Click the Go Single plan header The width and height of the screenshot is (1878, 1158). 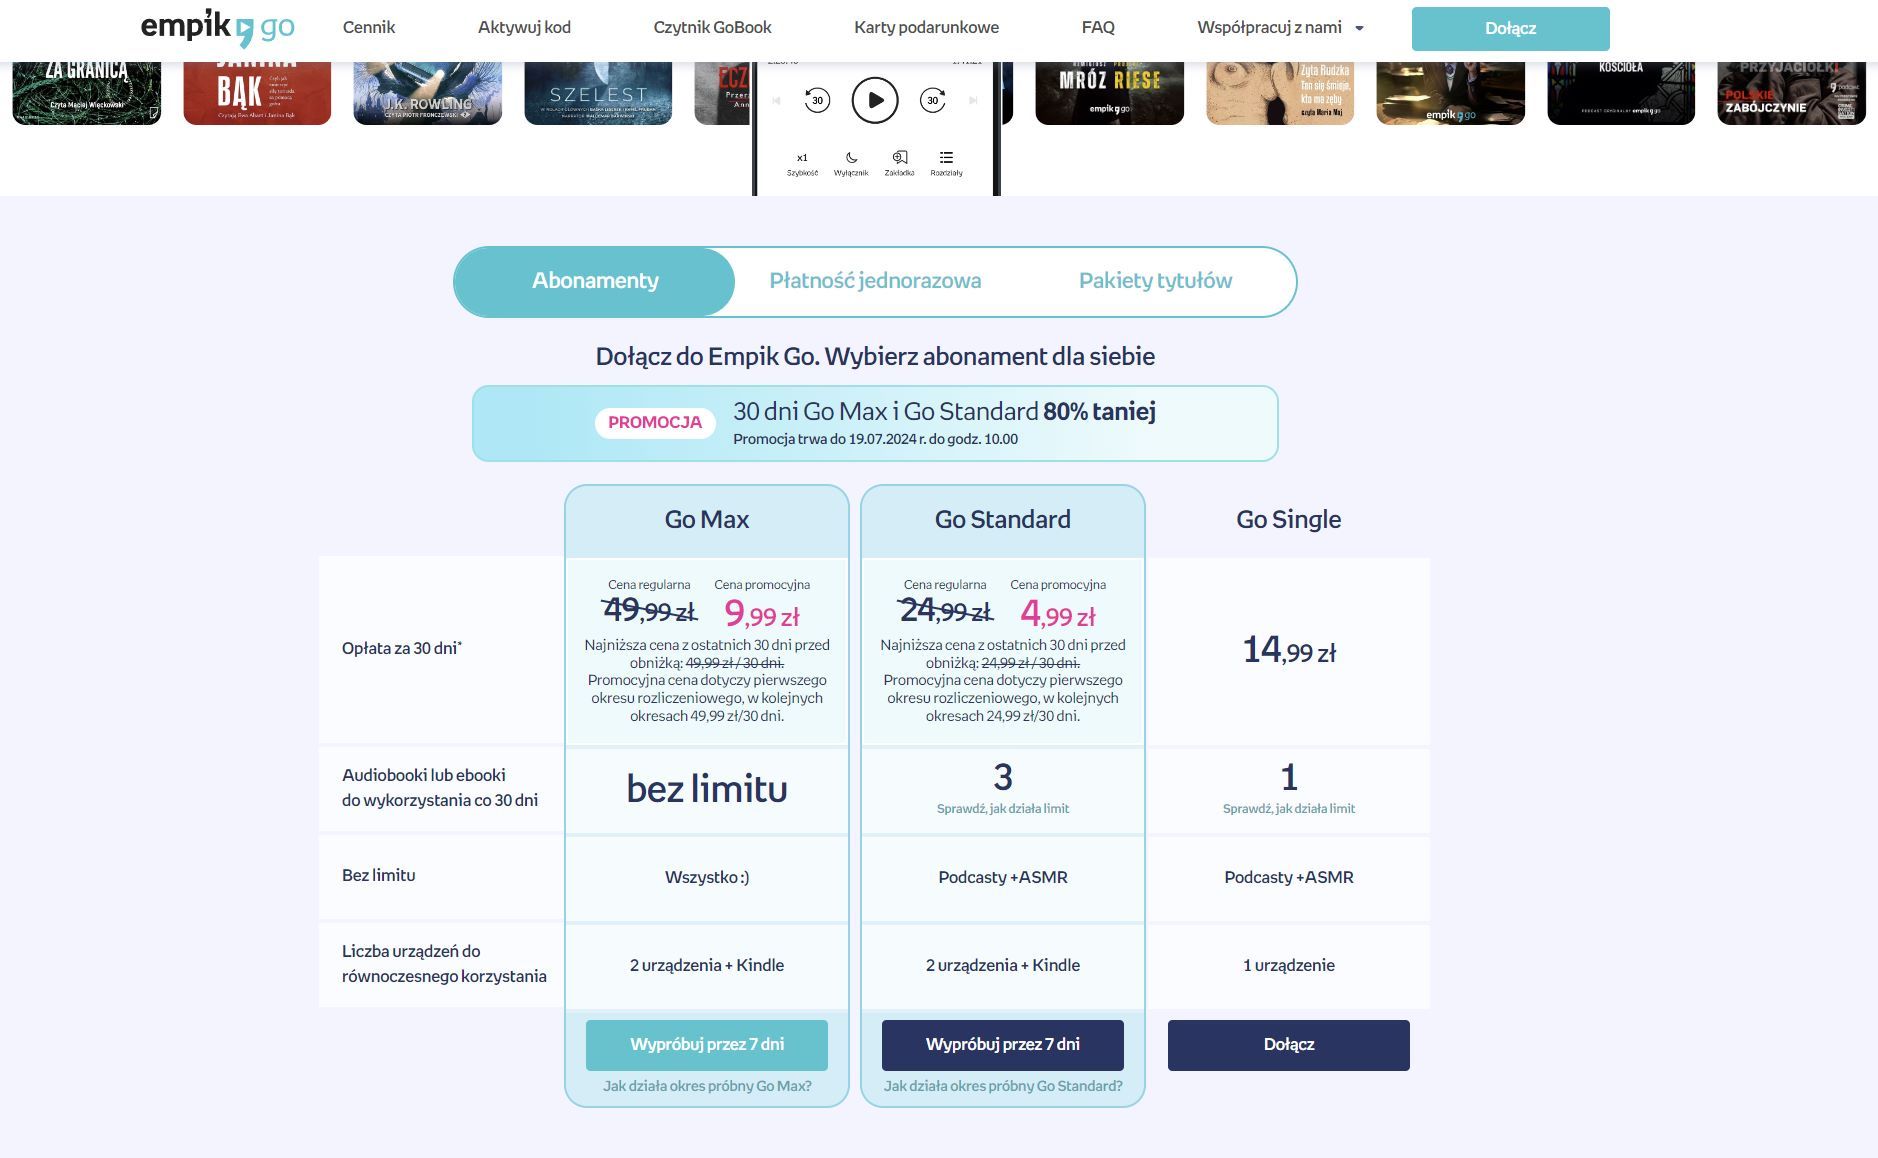(x=1289, y=520)
